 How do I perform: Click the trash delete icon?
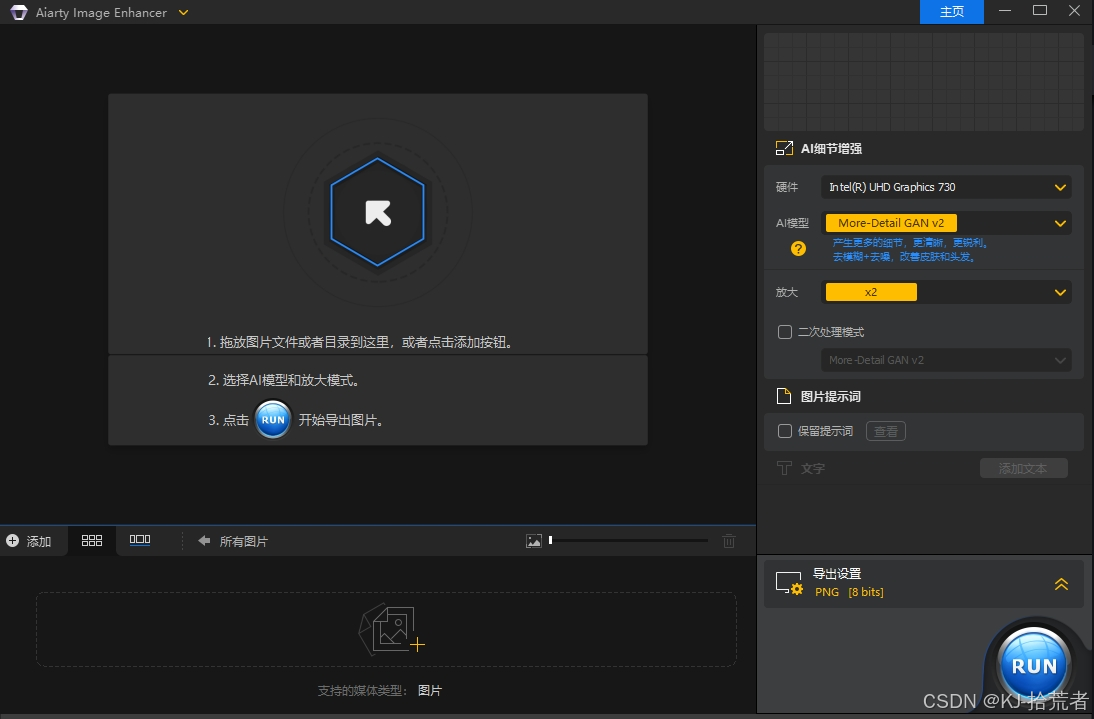[x=728, y=540]
